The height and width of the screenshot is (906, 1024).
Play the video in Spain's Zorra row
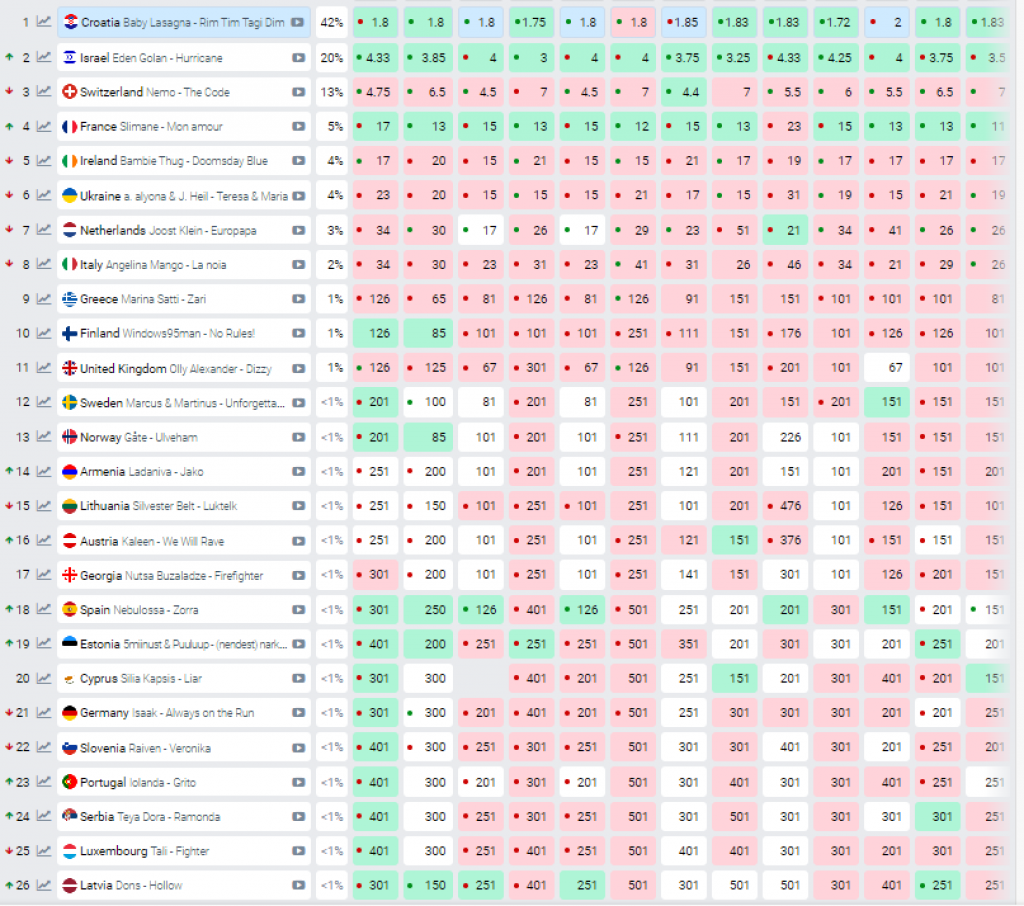click(298, 609)
